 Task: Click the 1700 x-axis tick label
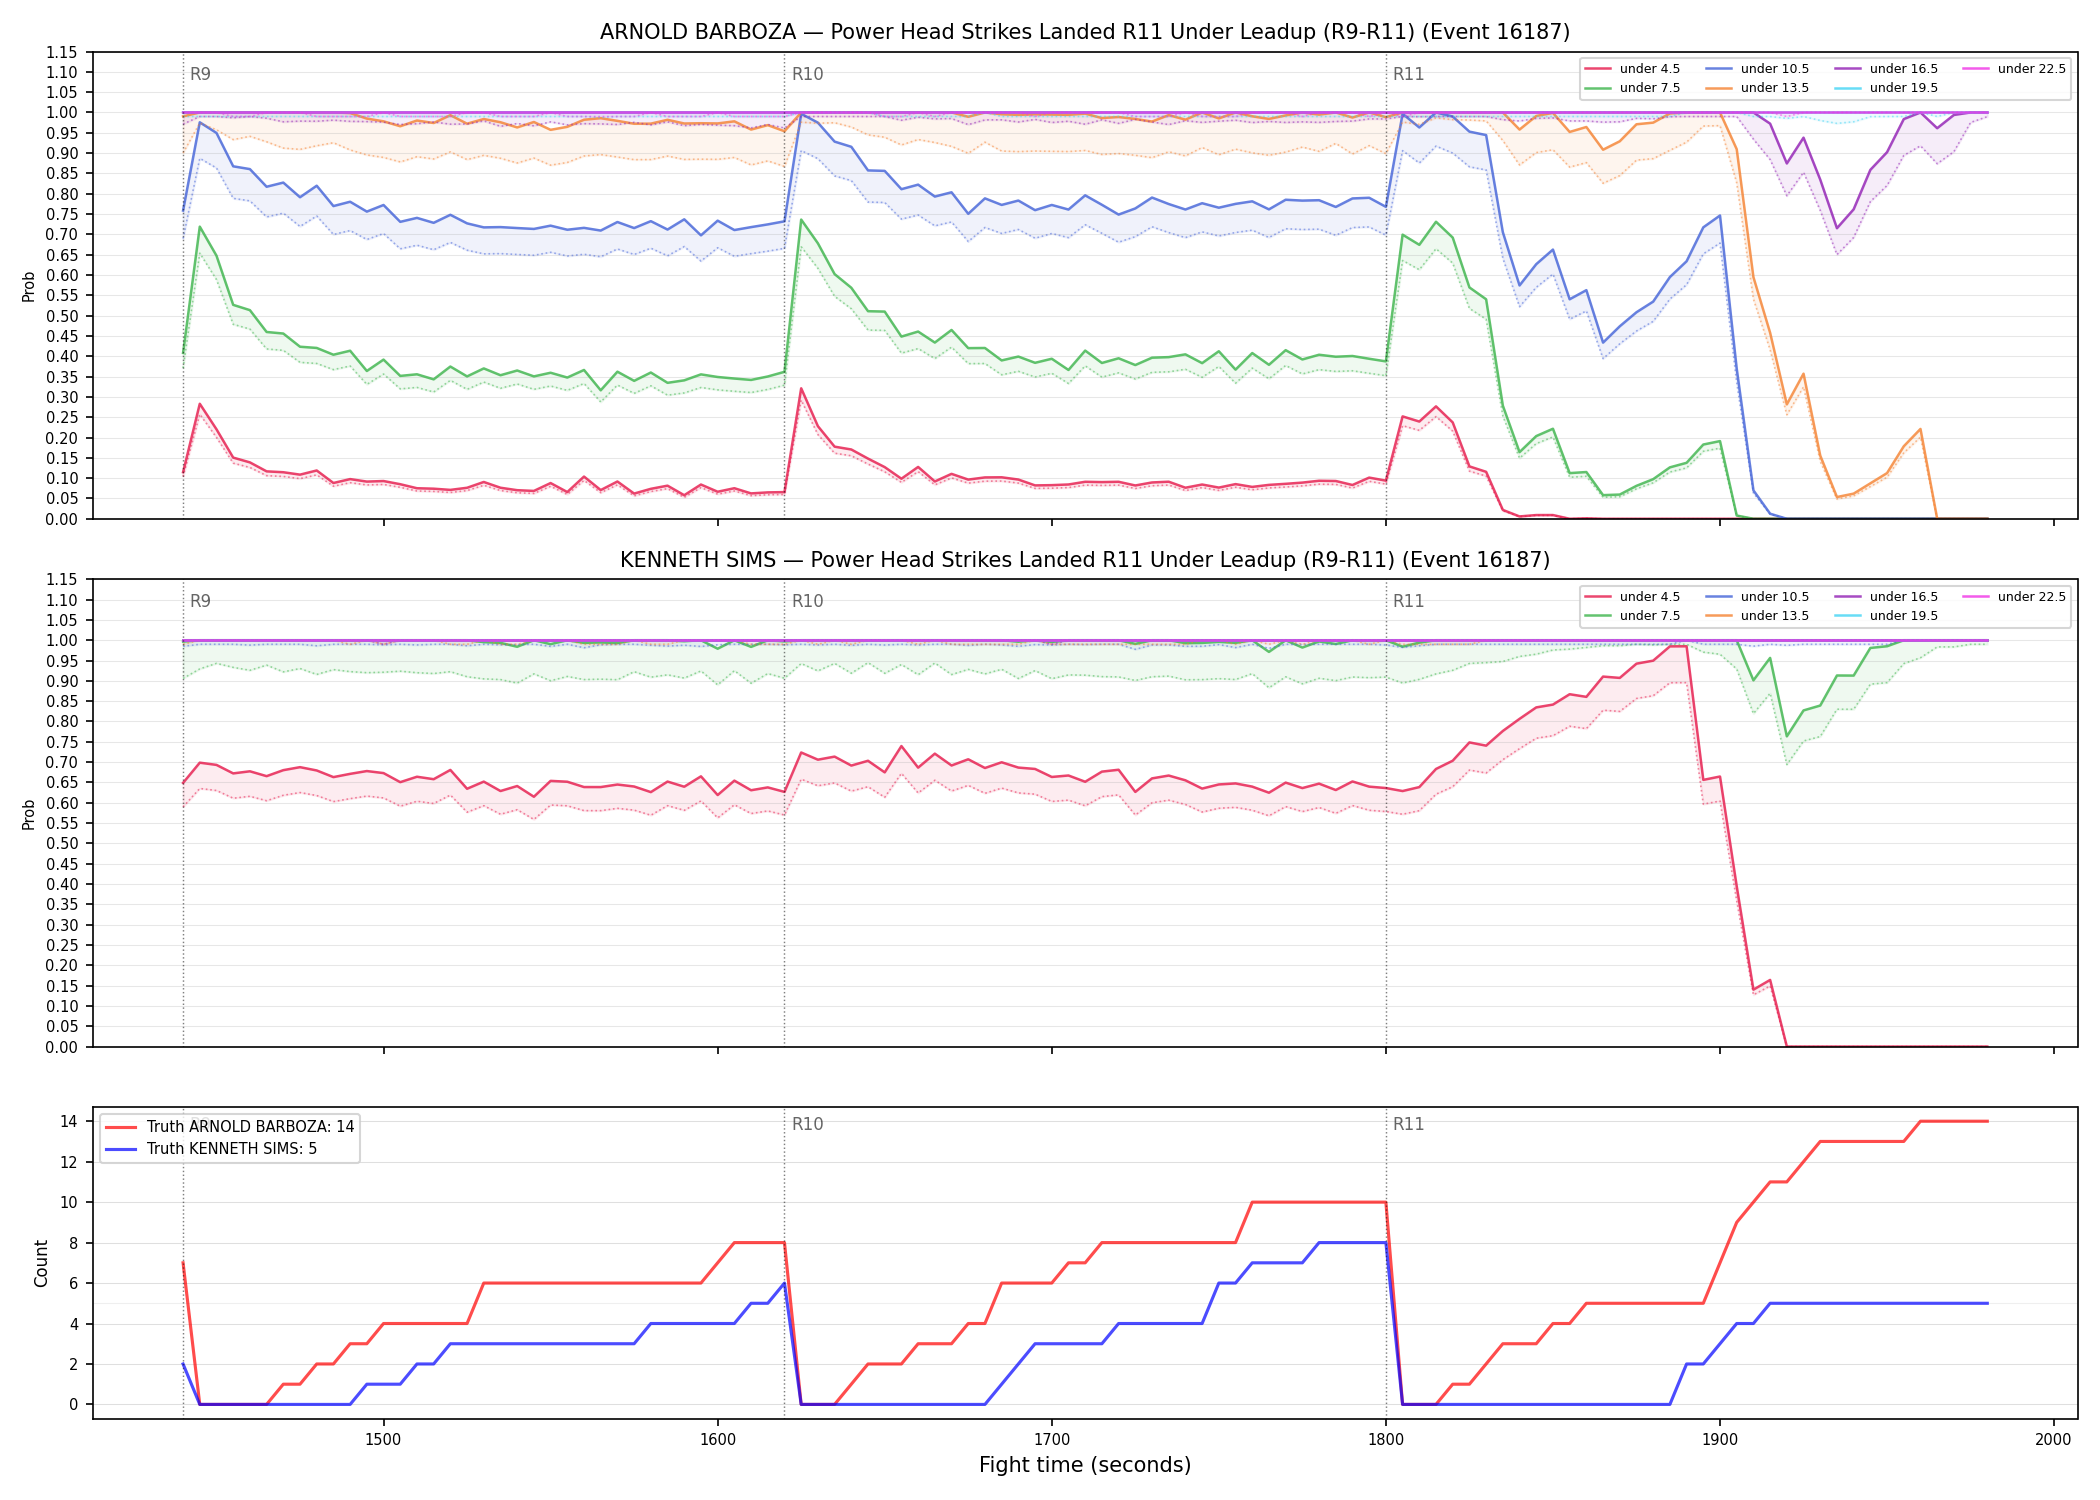pos(1051,1439)
